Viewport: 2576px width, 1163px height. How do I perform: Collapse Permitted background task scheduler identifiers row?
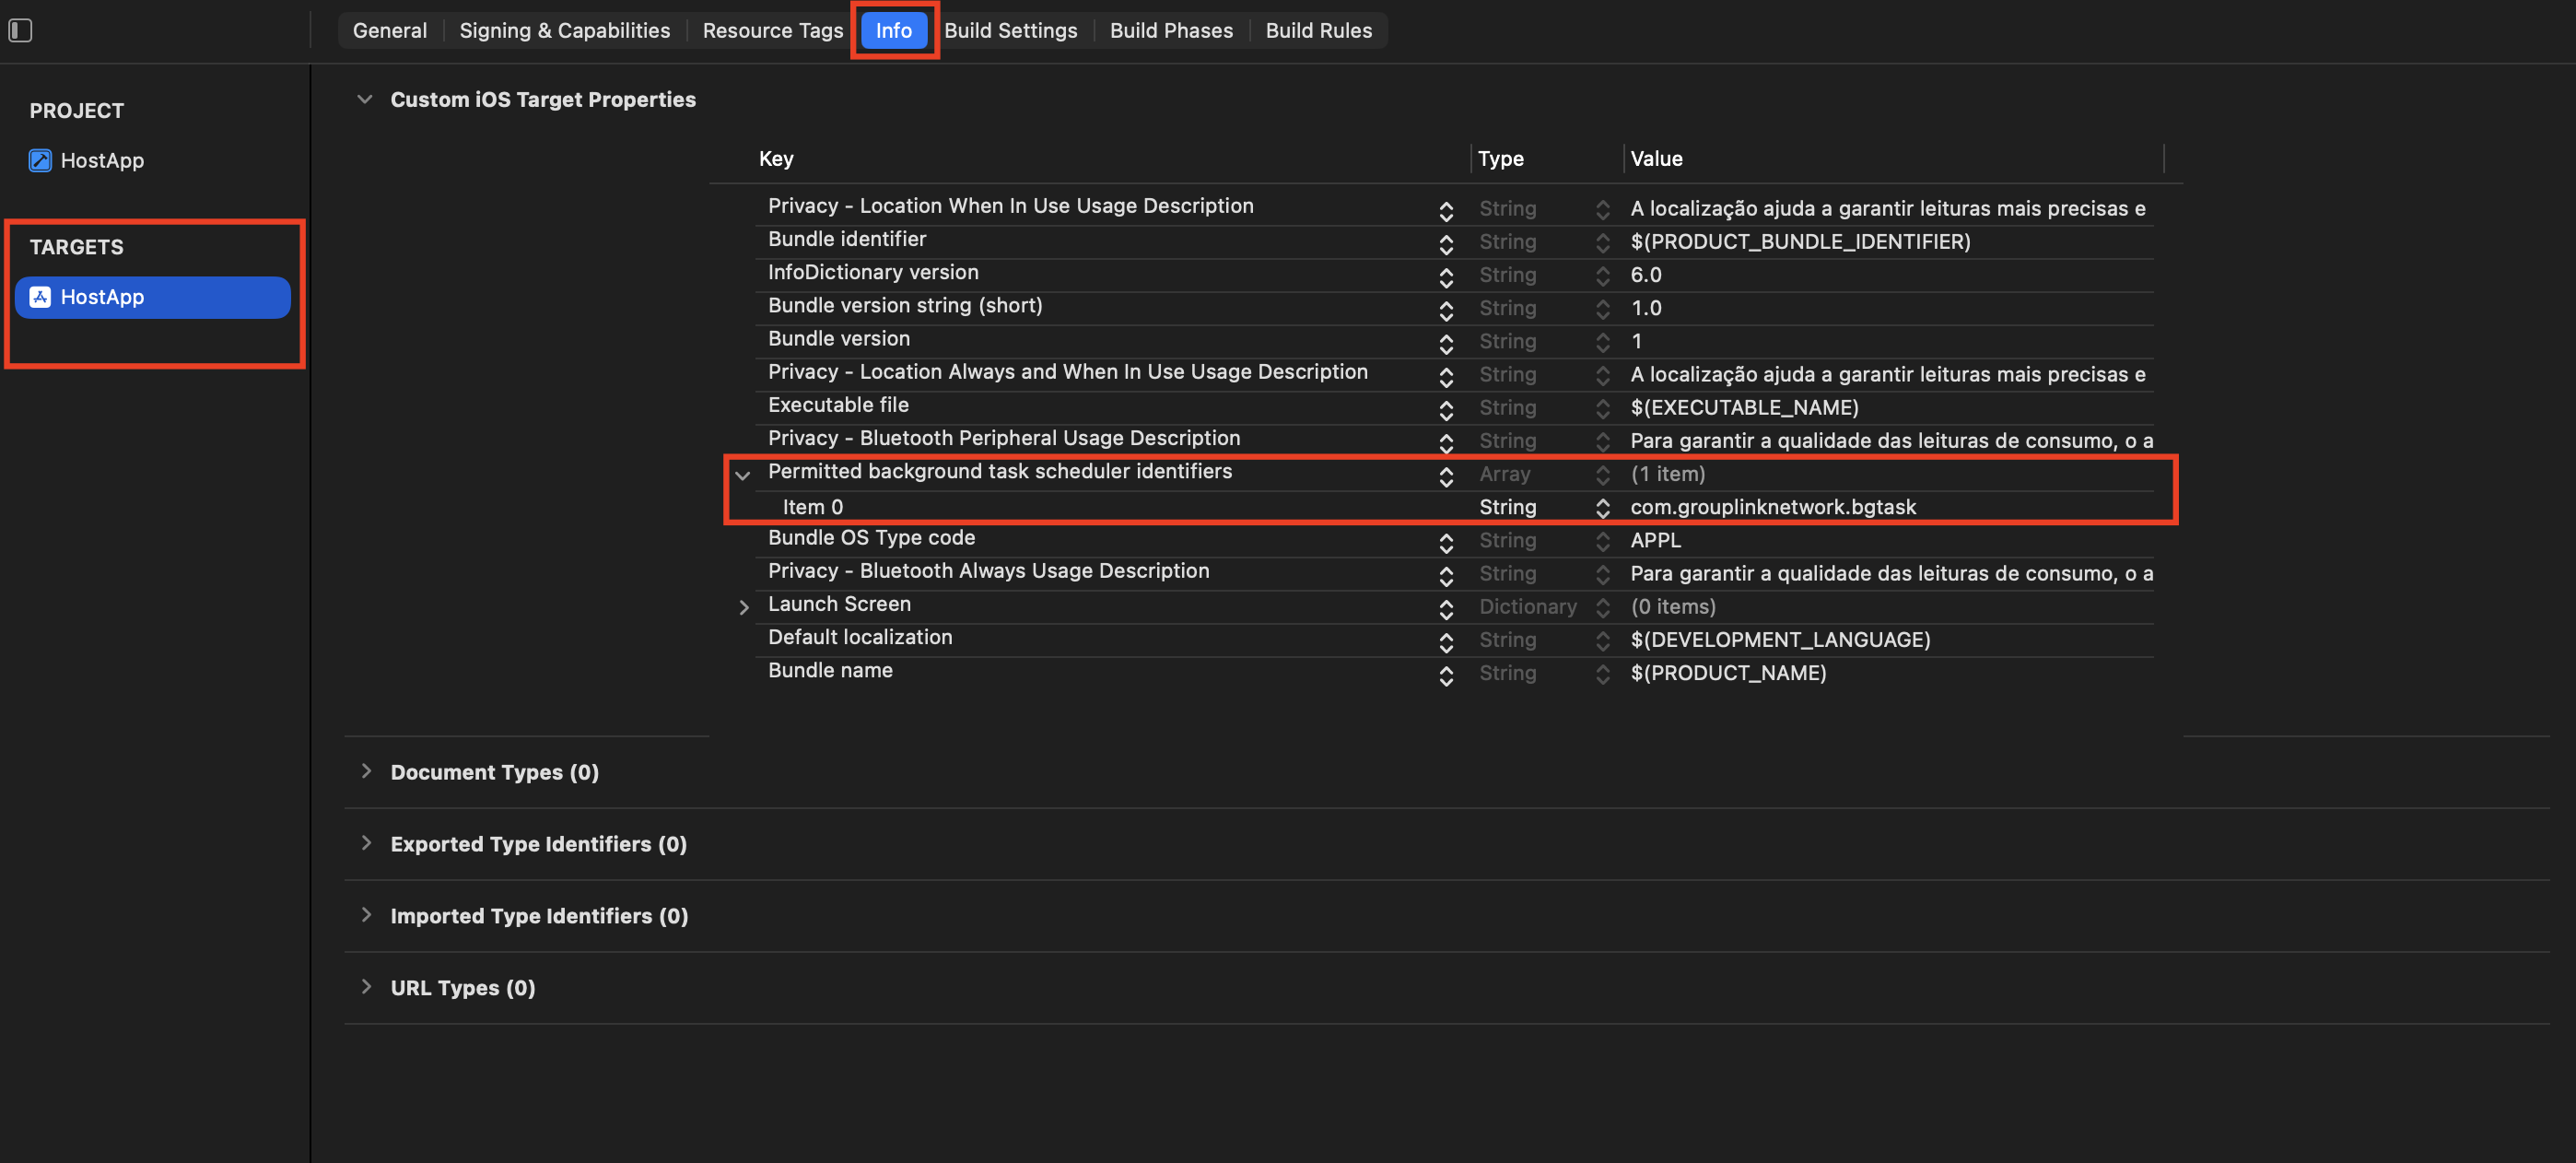743,475
